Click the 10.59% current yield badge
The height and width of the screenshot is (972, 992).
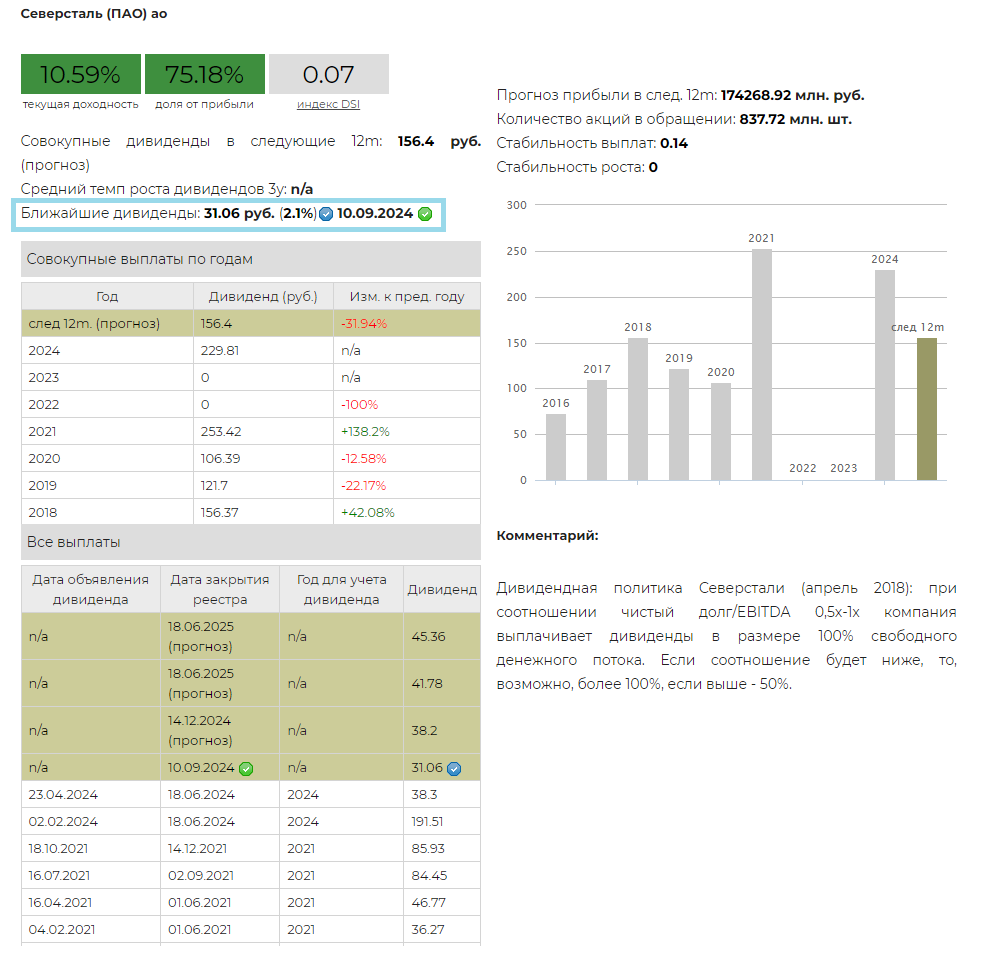pyautogui.click(x=80, y=75)
